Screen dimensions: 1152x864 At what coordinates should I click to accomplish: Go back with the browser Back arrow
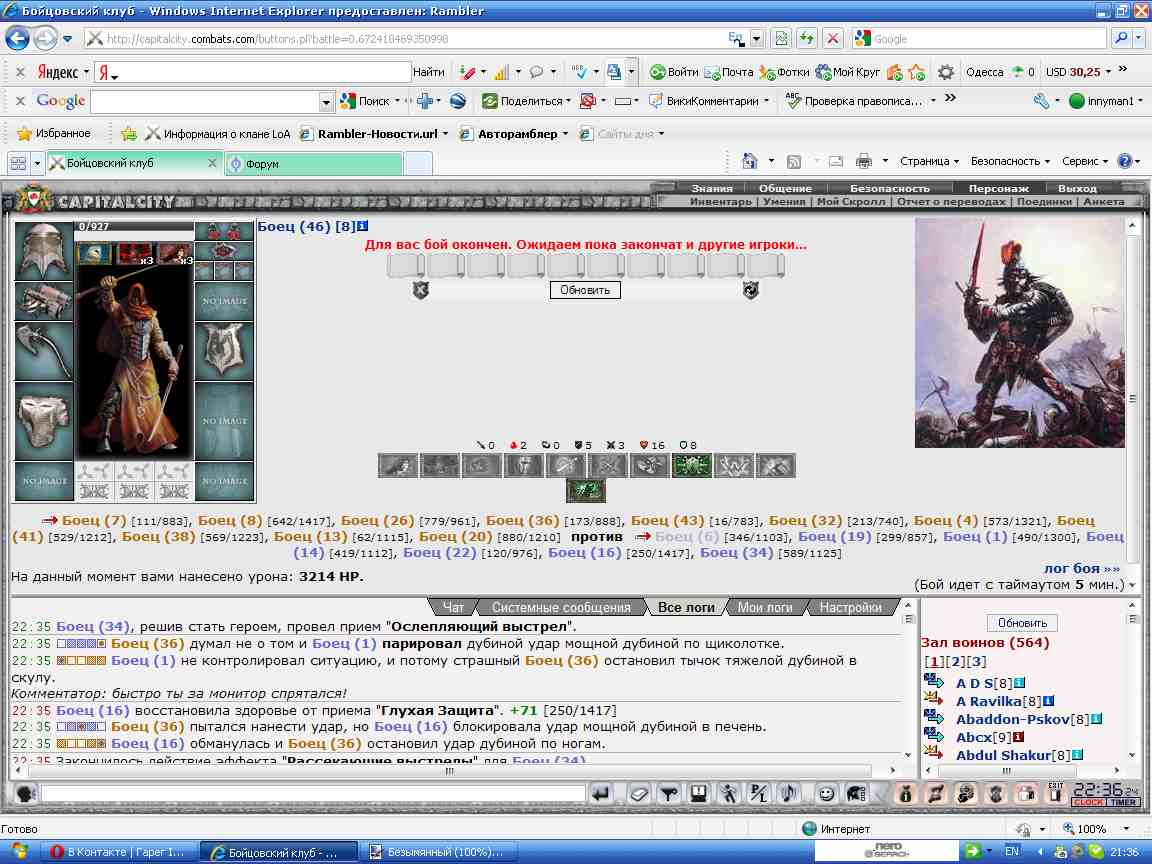tap(18, 38)
